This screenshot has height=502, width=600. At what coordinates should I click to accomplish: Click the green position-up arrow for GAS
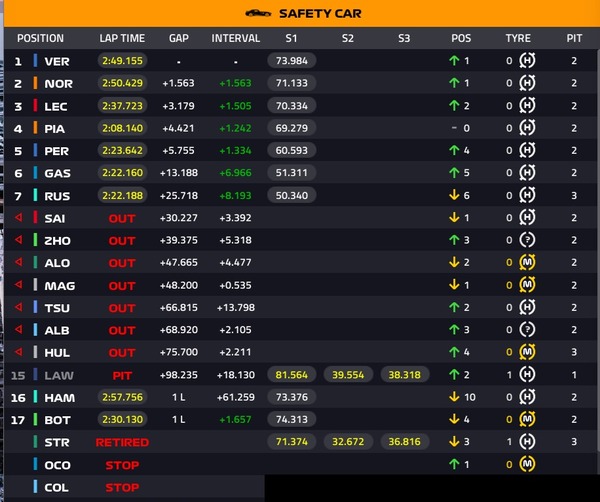(454, 172)
